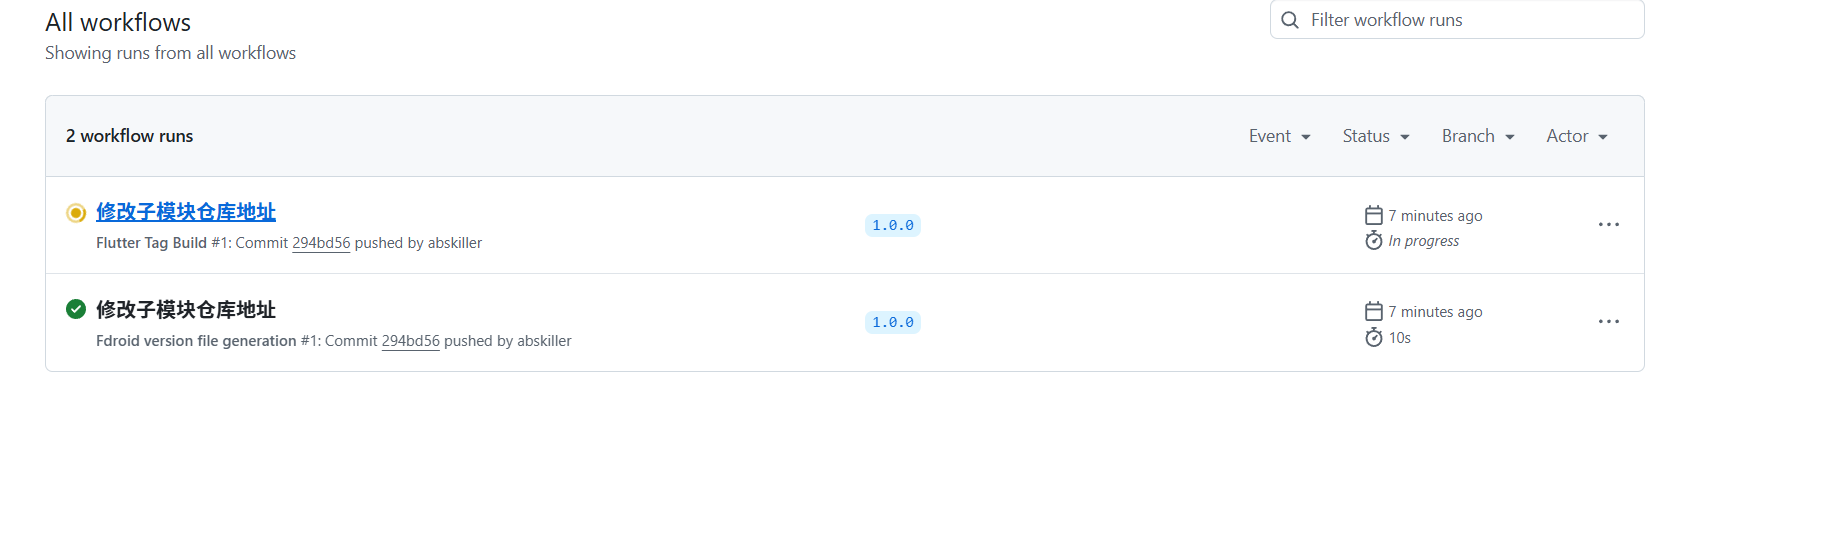
Task: Click calendar icon of Flutter Tag Build run
Action: (1374, 216)
